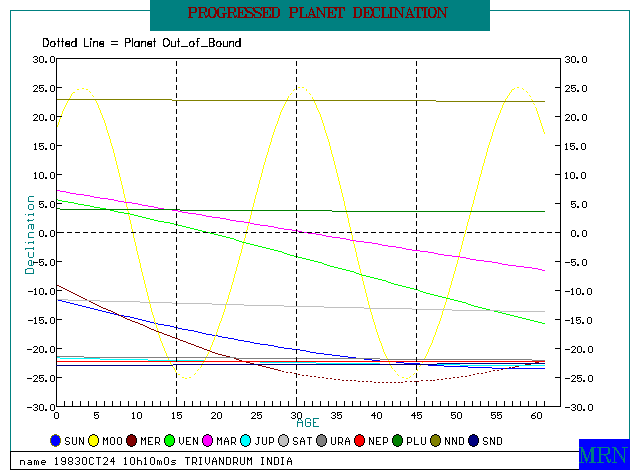Click age 30 tick on x-axis
The height and width of the screenshot is (476, 636).
point(297,414)
